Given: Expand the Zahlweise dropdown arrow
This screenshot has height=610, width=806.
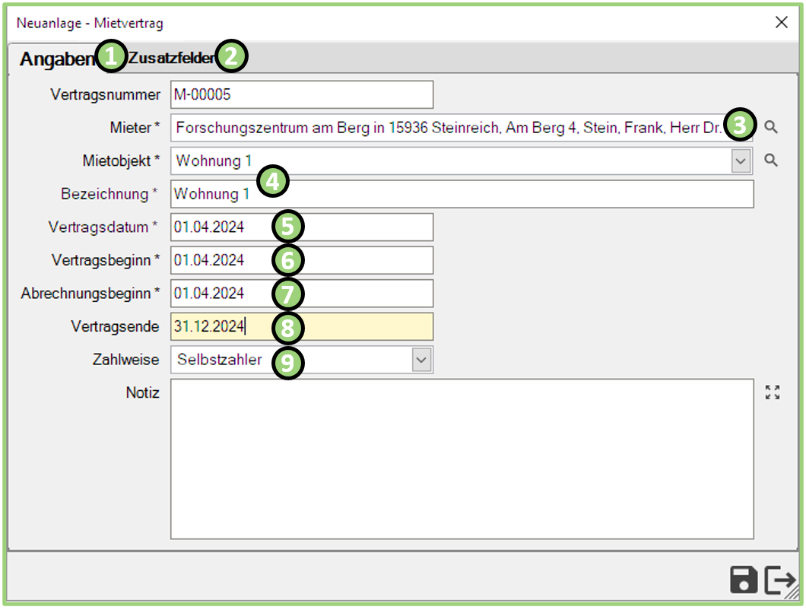Looking at the screenshot, I should pos(421,360).
